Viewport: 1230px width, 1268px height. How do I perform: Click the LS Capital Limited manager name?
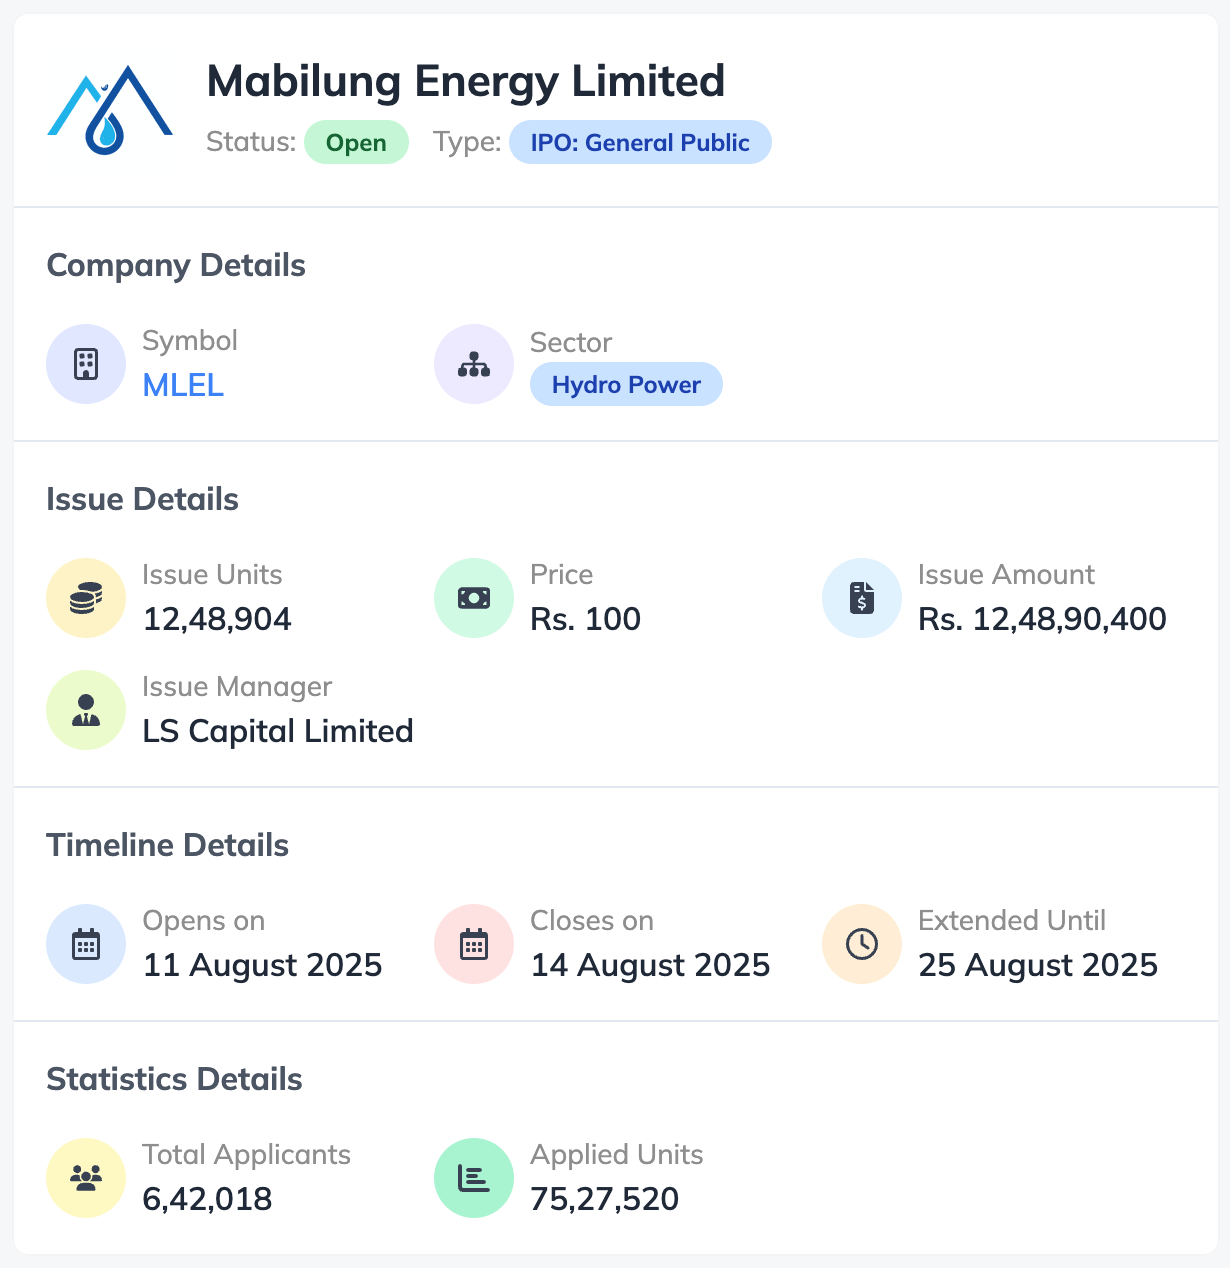(x=278, y=731)
